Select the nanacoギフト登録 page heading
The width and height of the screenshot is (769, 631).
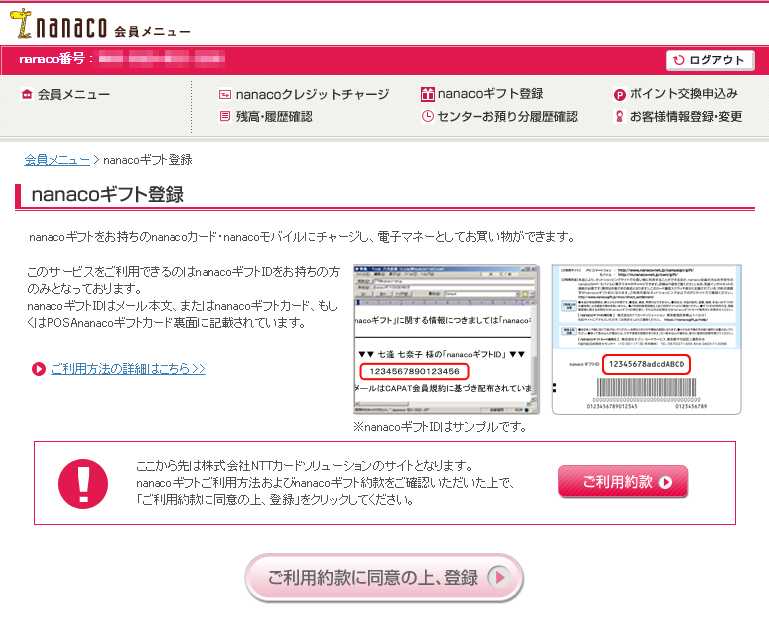click(107, 195)
